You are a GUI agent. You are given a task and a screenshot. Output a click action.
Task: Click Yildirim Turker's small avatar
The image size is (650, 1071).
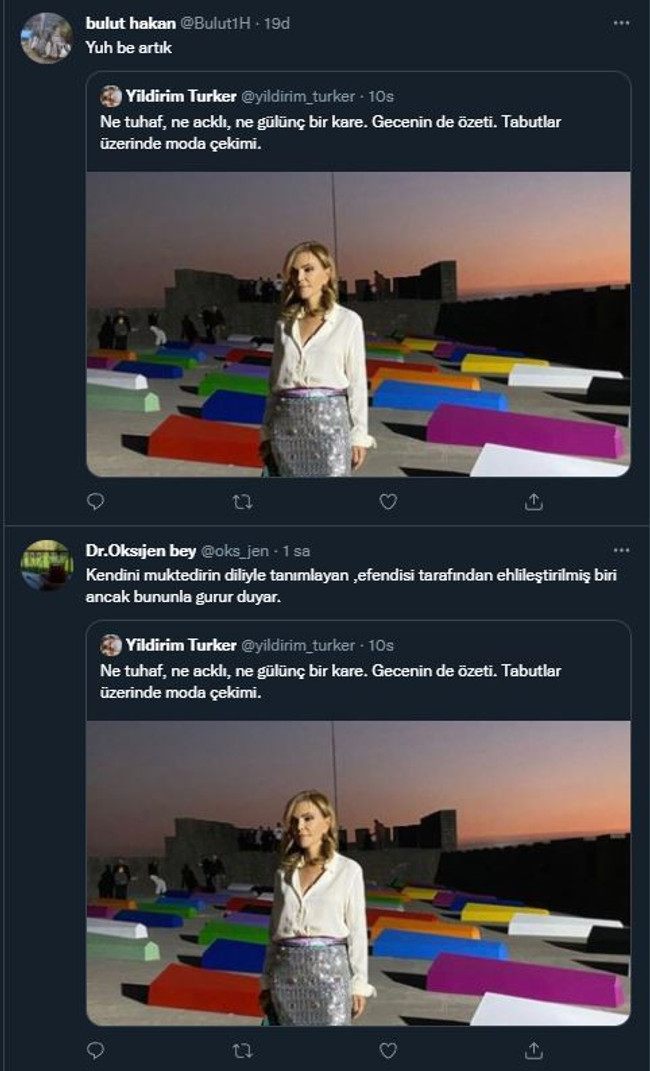click(x=110, y=96)
